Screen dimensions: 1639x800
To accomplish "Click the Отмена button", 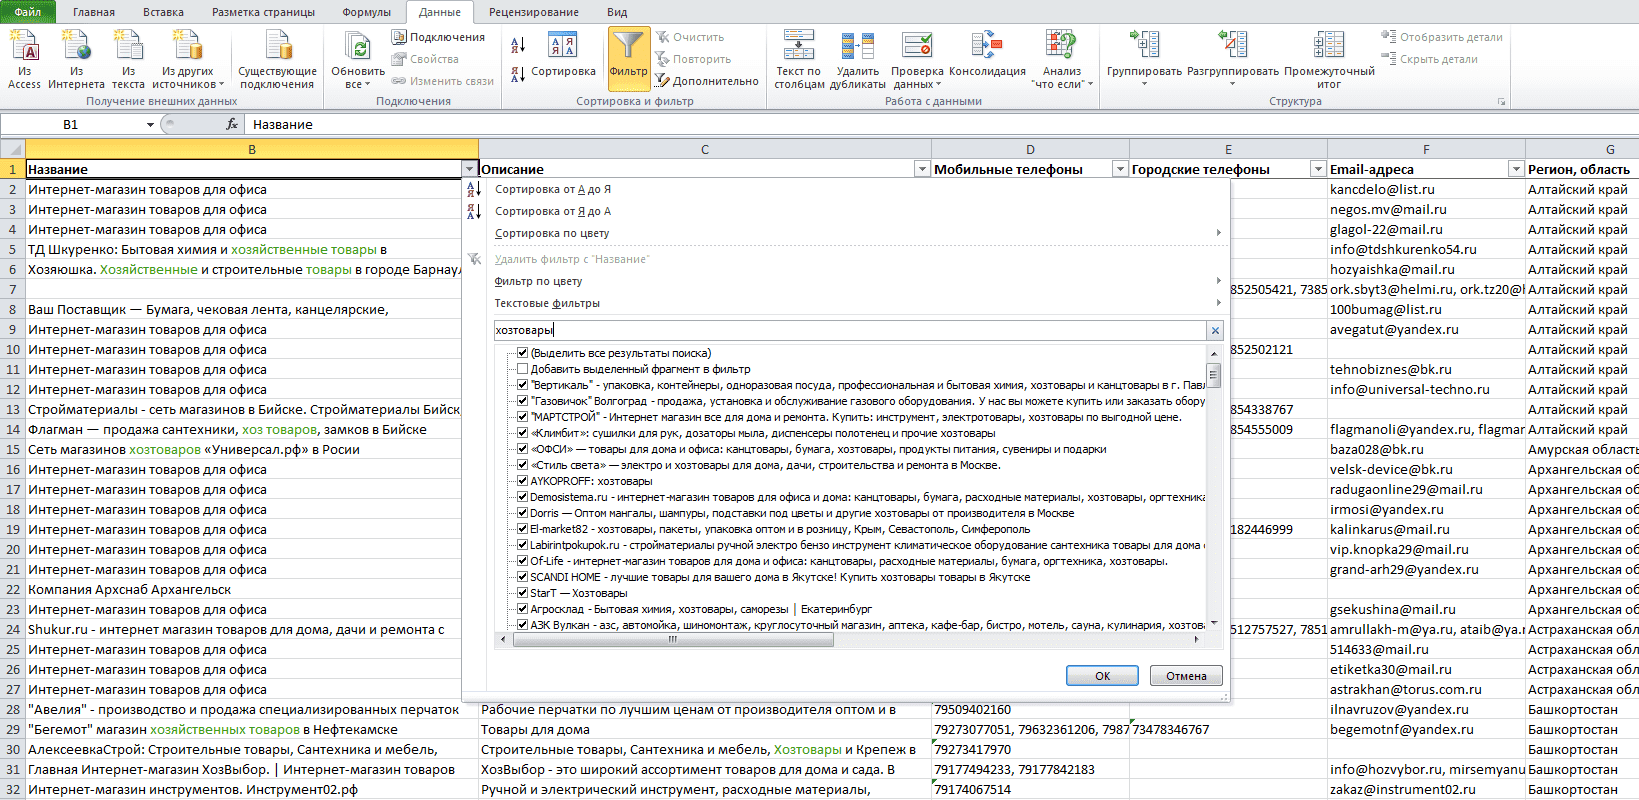I will point(1186,676).
